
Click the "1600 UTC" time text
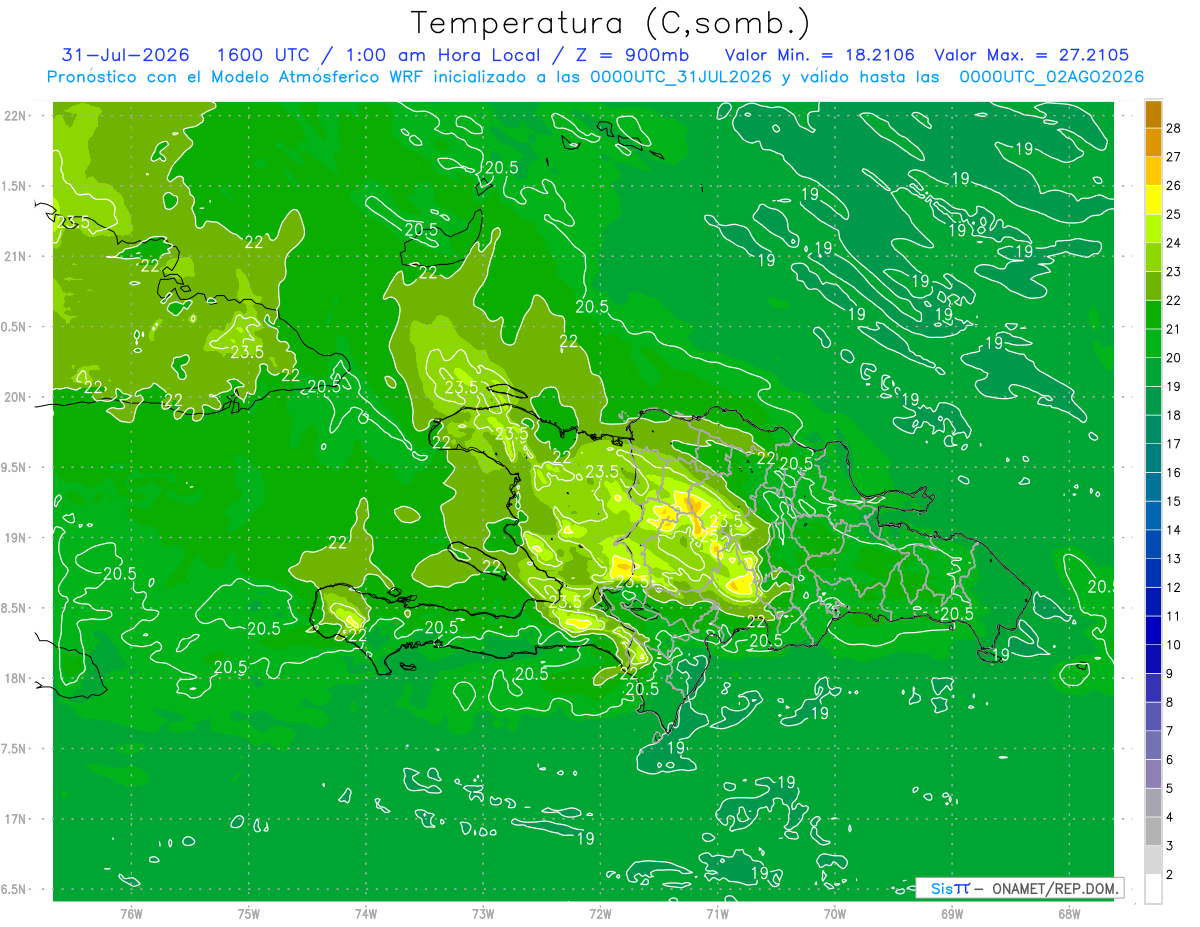pos(265,55)
